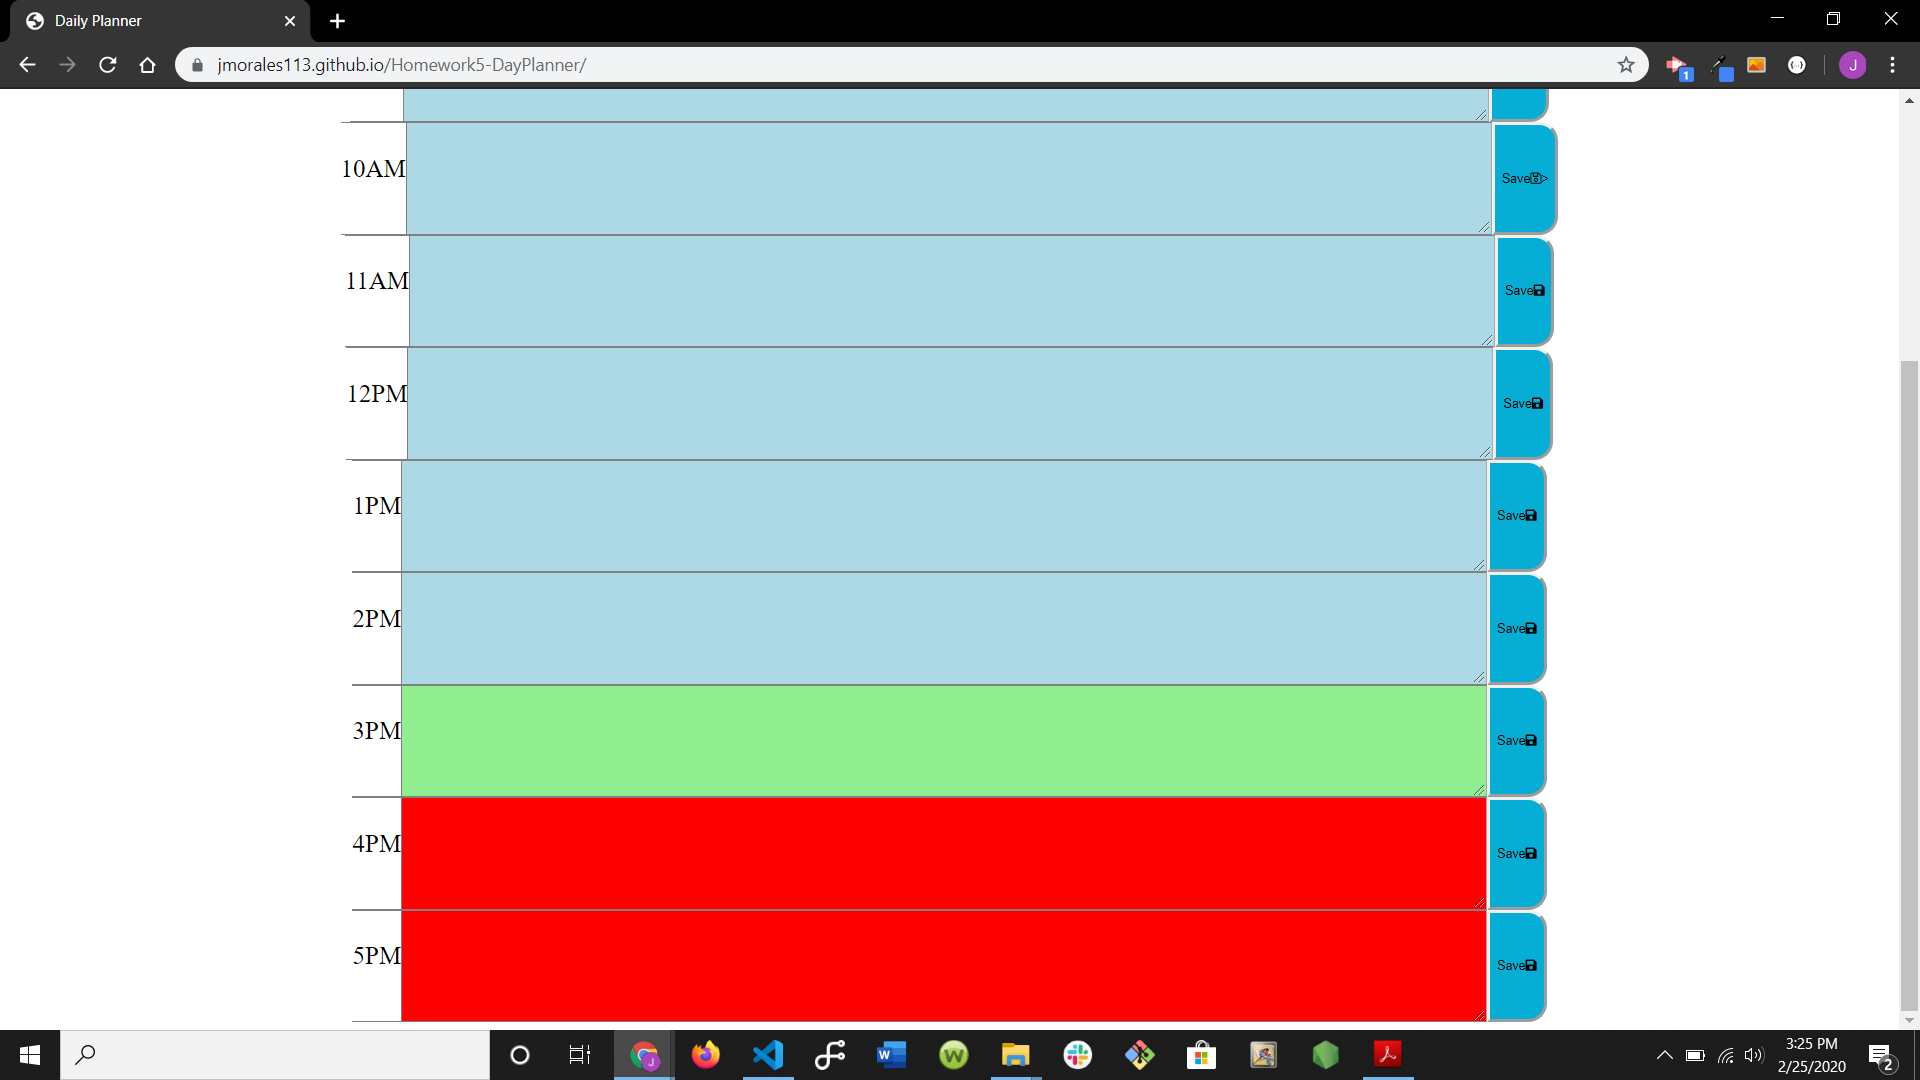Open a new browser tab
Viewport: 1920px width, 1080px height.
[337, 21]
